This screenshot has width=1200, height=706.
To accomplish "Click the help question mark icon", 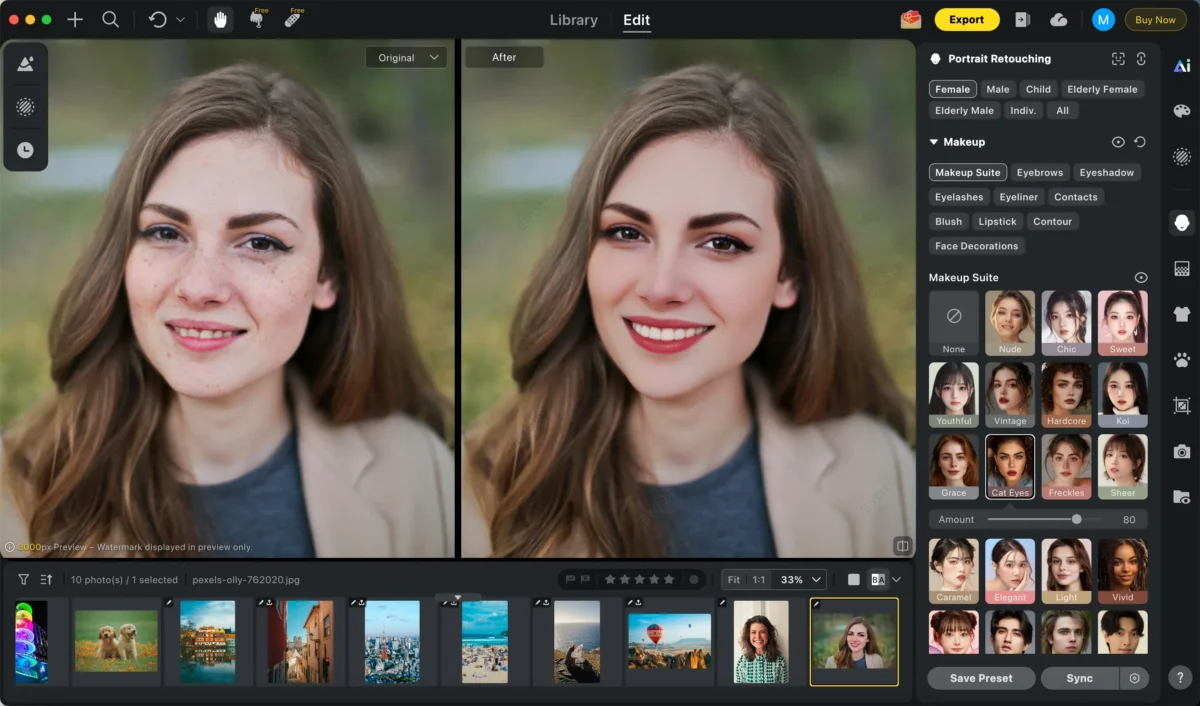I will pyautogui.click(x=1182, y=677).
